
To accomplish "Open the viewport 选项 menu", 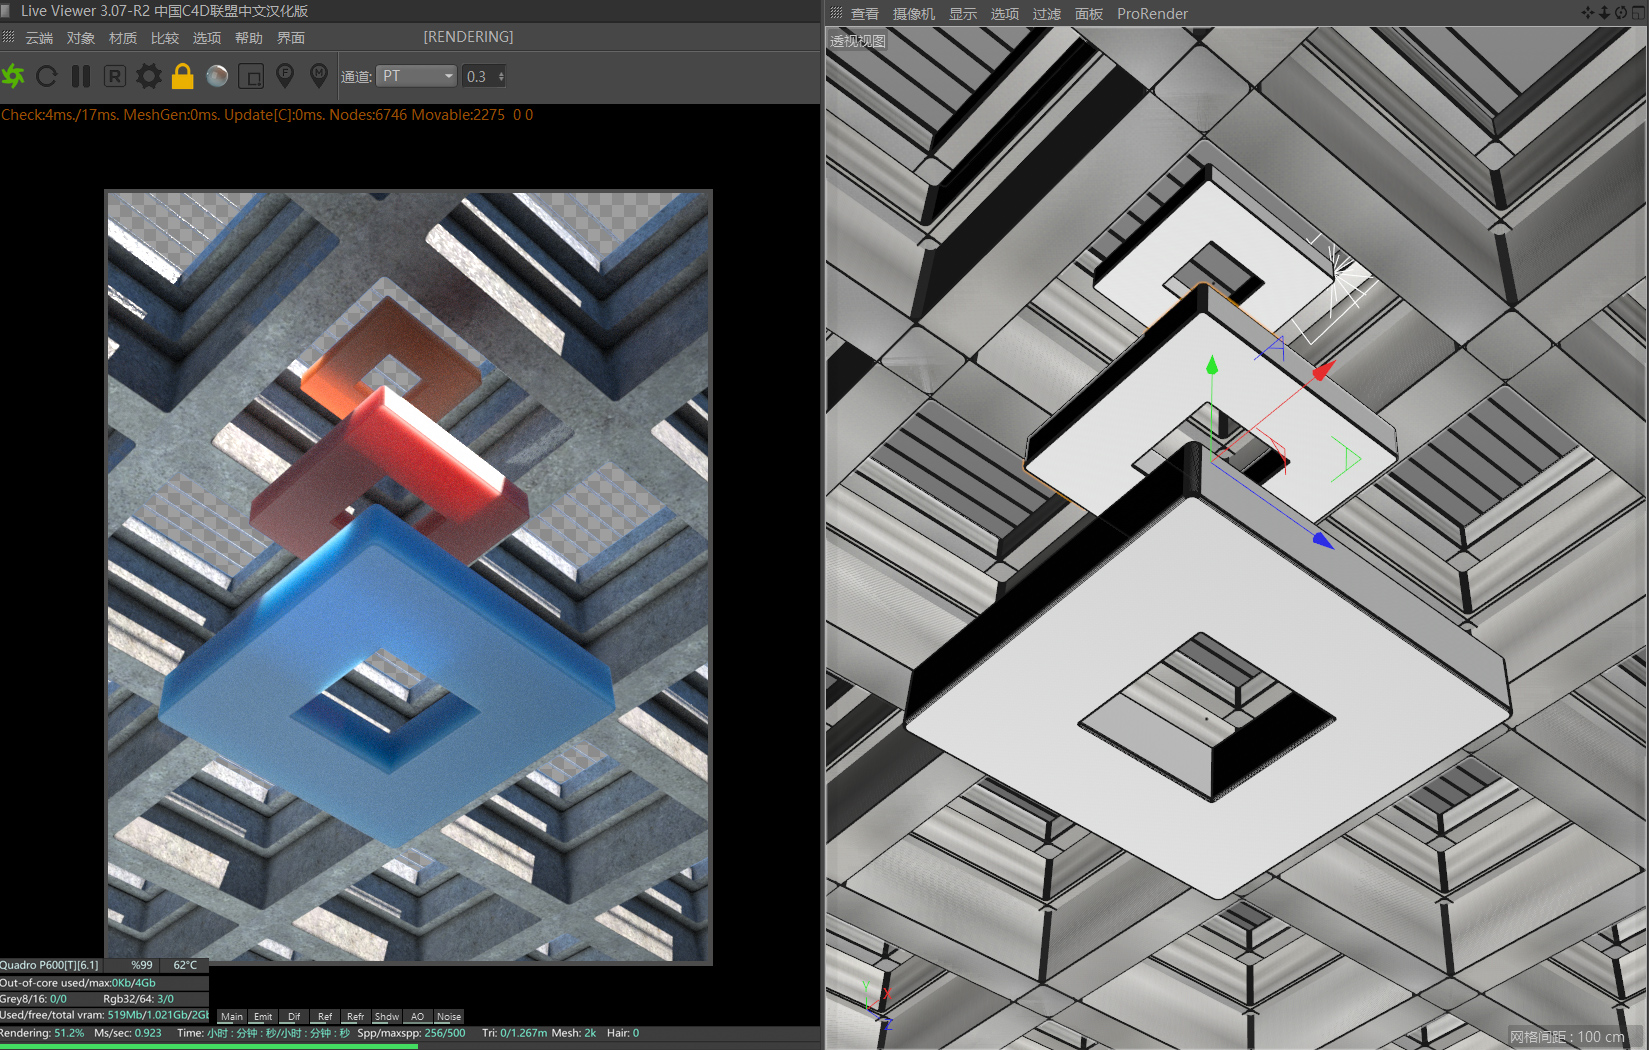I will point(1005,14).
